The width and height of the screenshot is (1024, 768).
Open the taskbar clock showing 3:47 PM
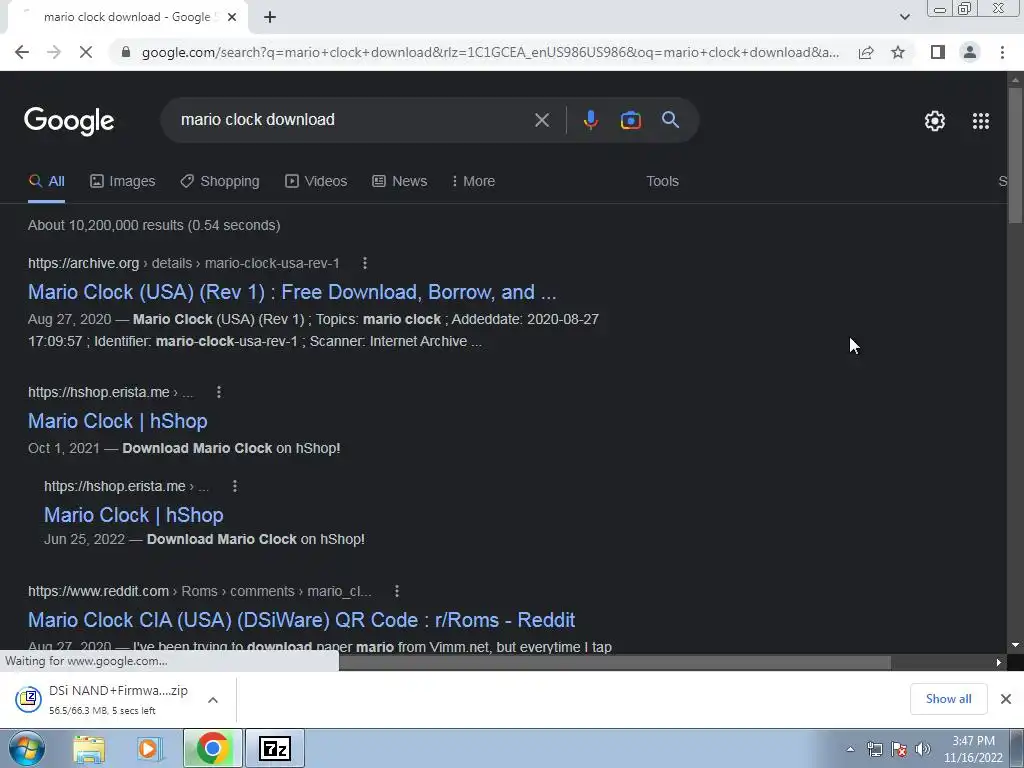pos(973,749)
